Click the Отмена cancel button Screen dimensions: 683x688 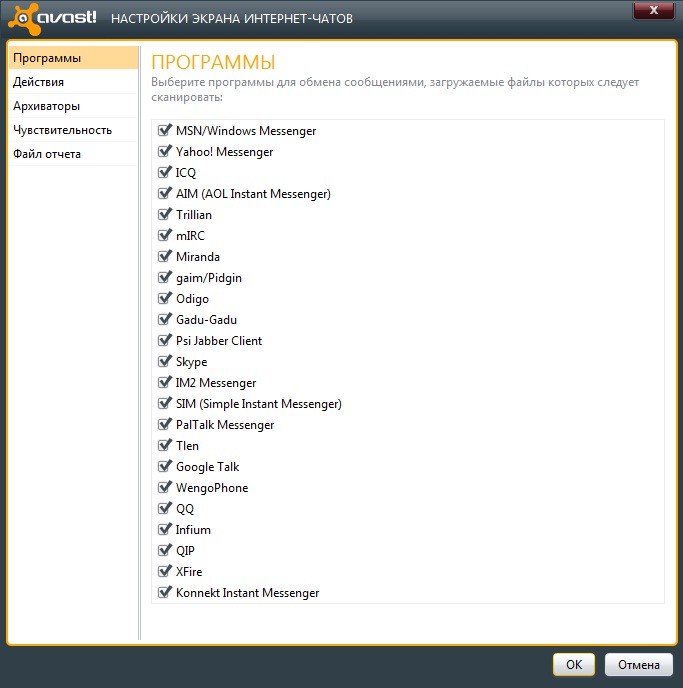639,664
